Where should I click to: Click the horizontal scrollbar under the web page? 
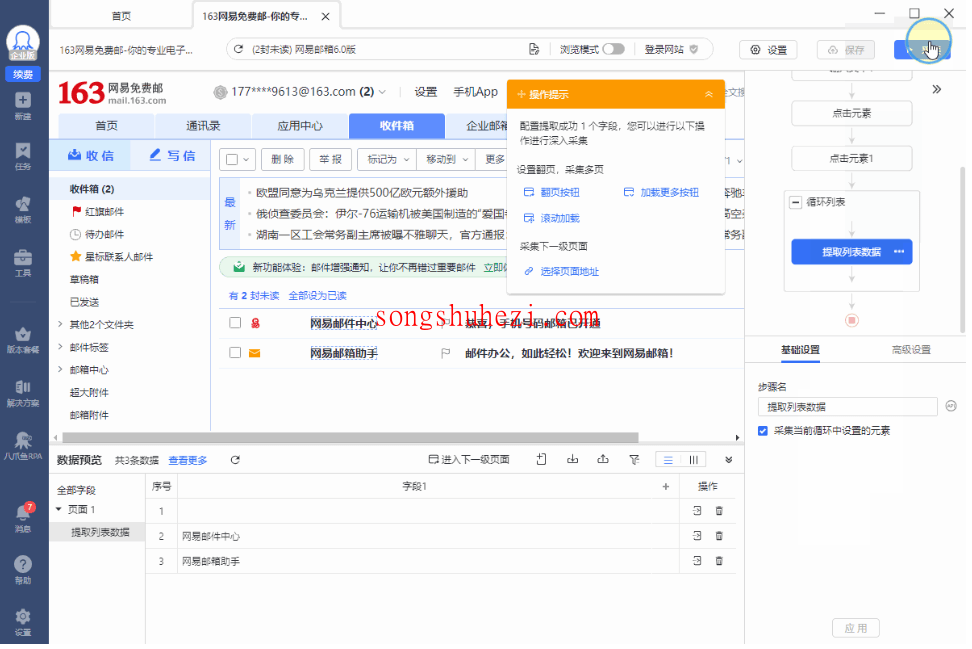pos(350,437)
